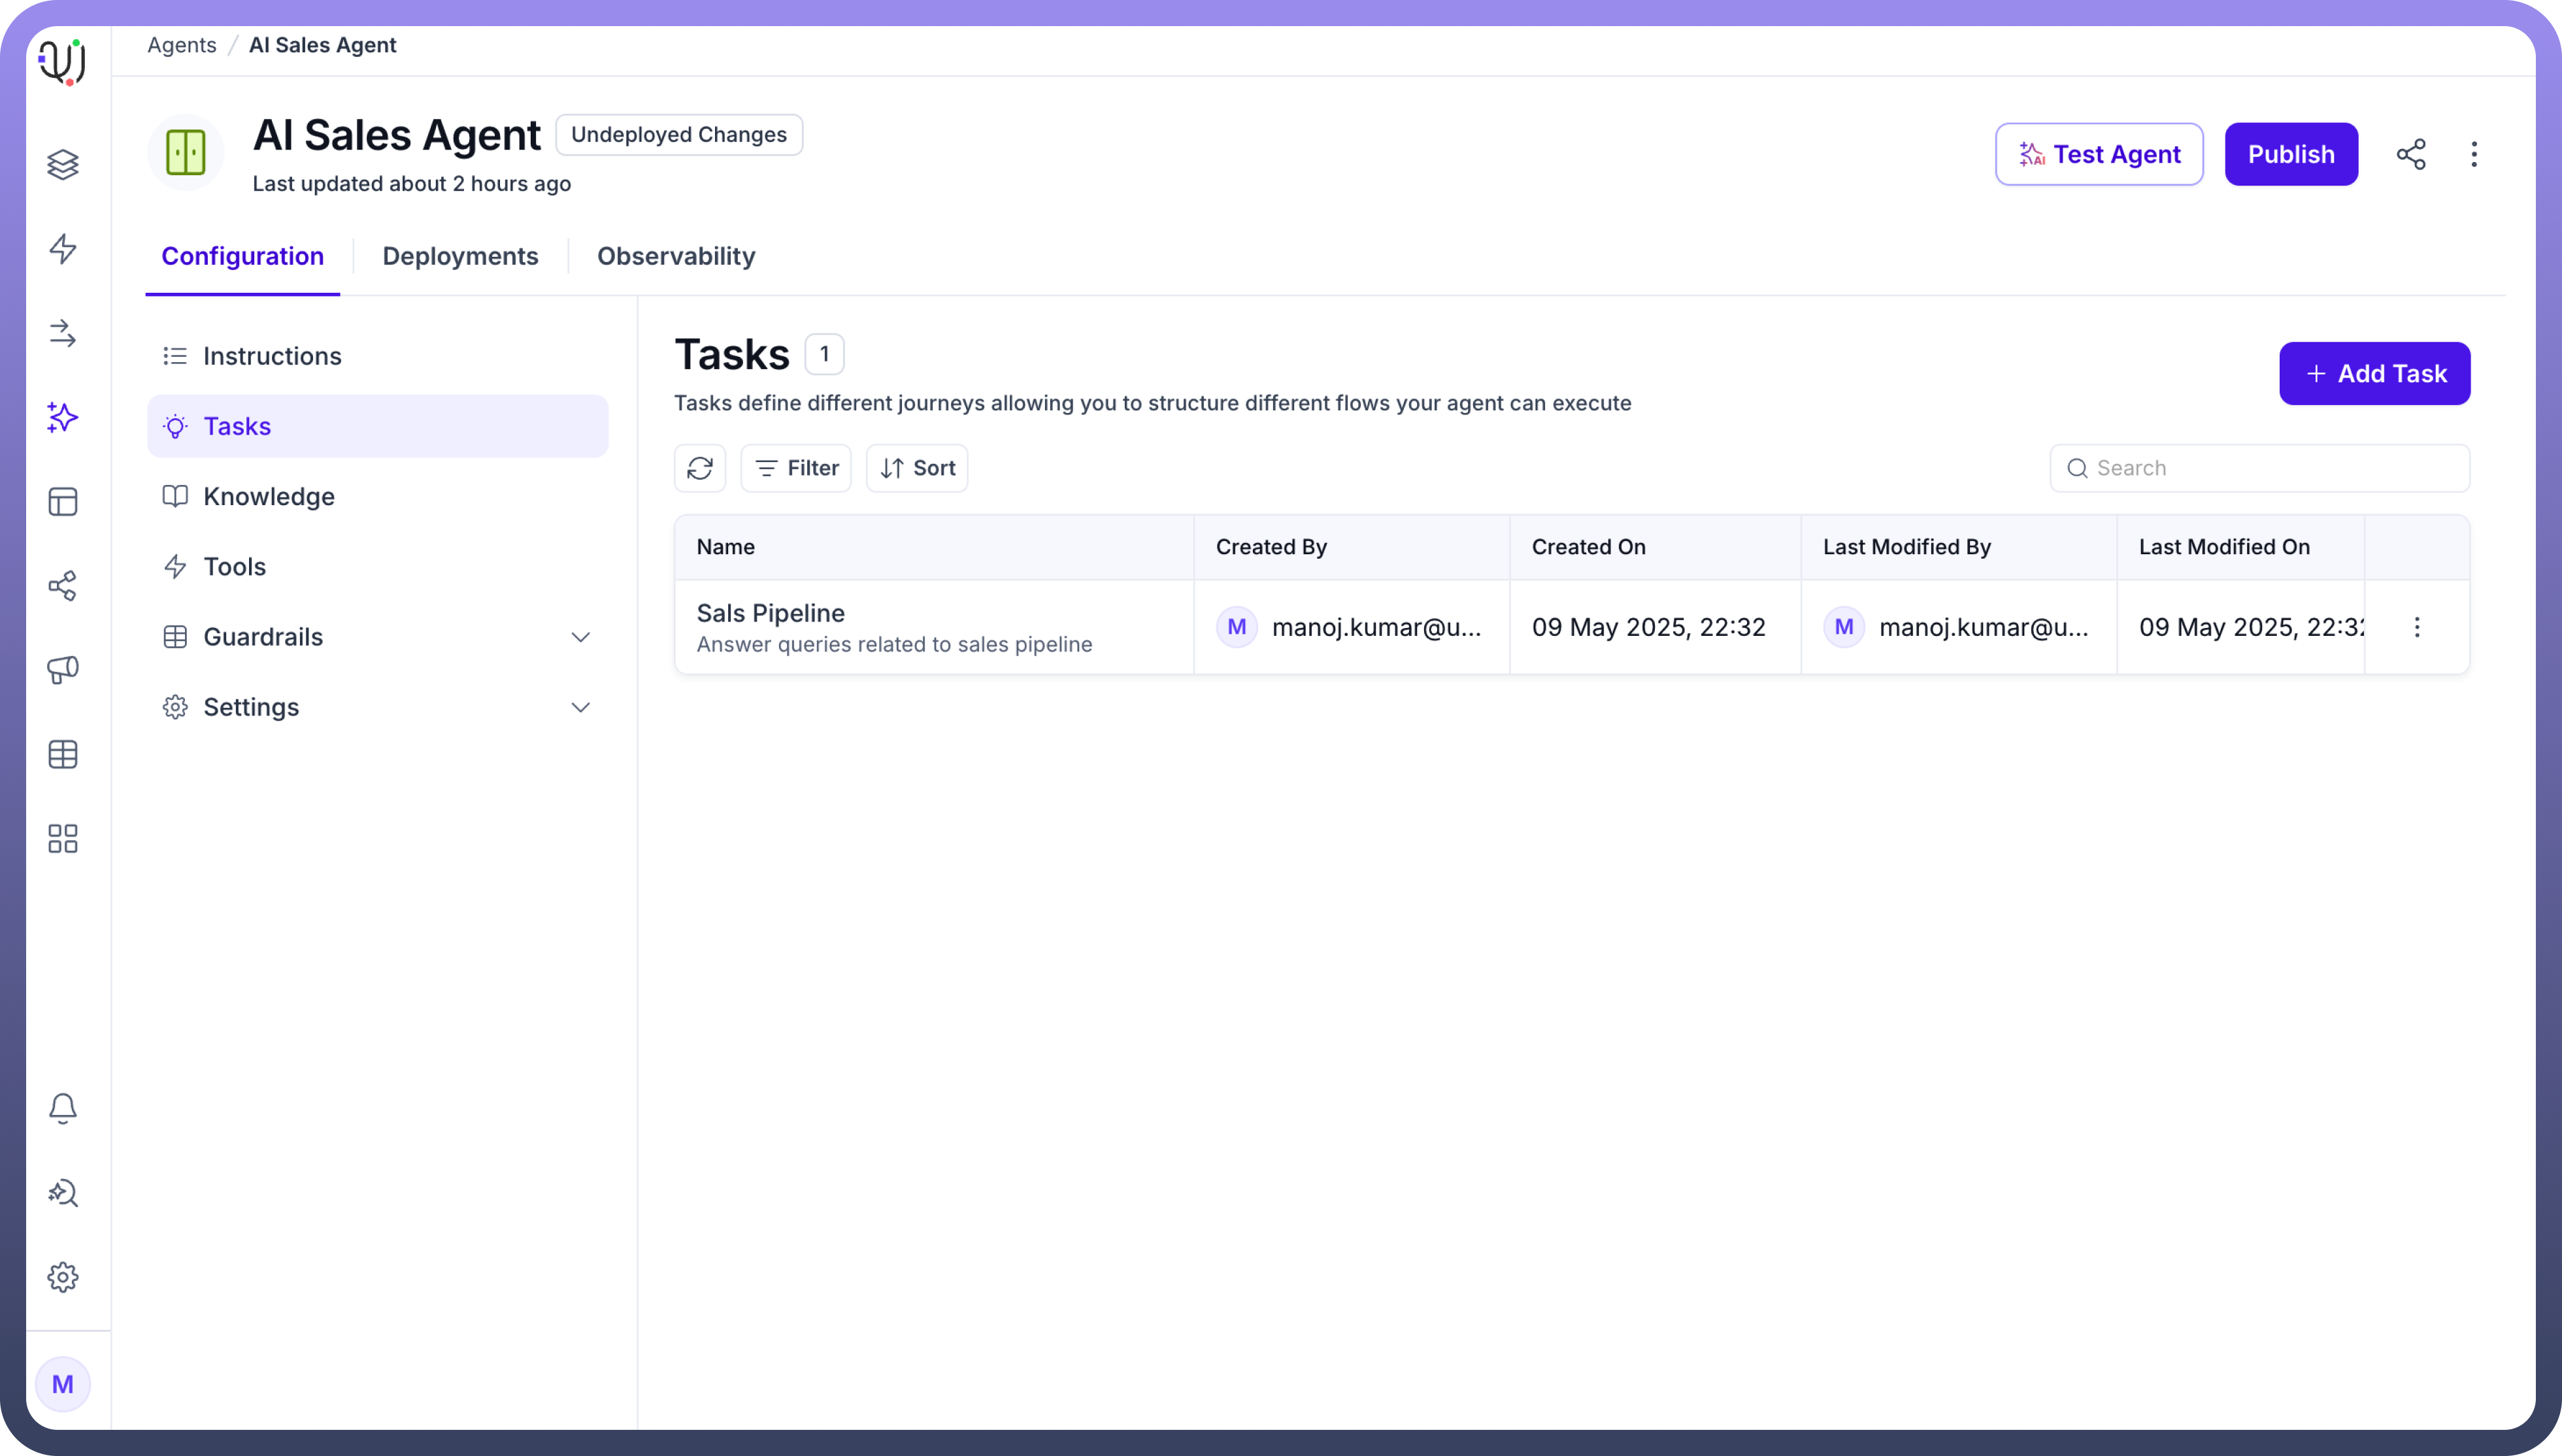Click the sparkle AI agents sidebar icon
2562x1456 pixels.
click(63, 417)
